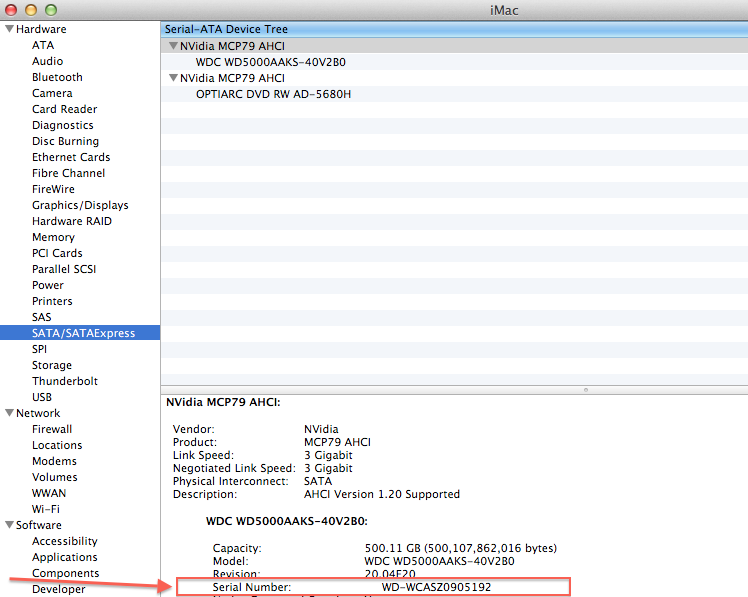The width and height of the screenshot is (748, 597).
Task: Open Firewall under Network
Action: [x=52, y=429]
